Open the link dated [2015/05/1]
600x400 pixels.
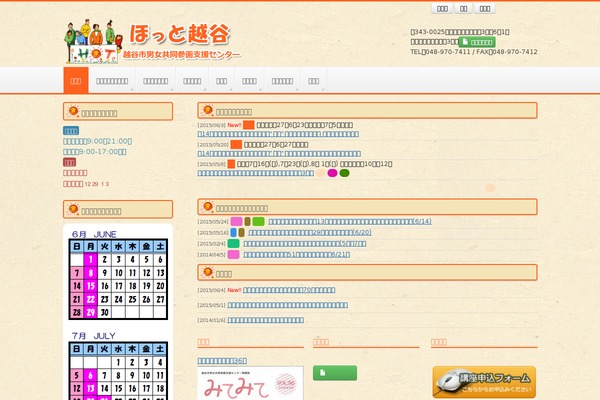point(288,305)
